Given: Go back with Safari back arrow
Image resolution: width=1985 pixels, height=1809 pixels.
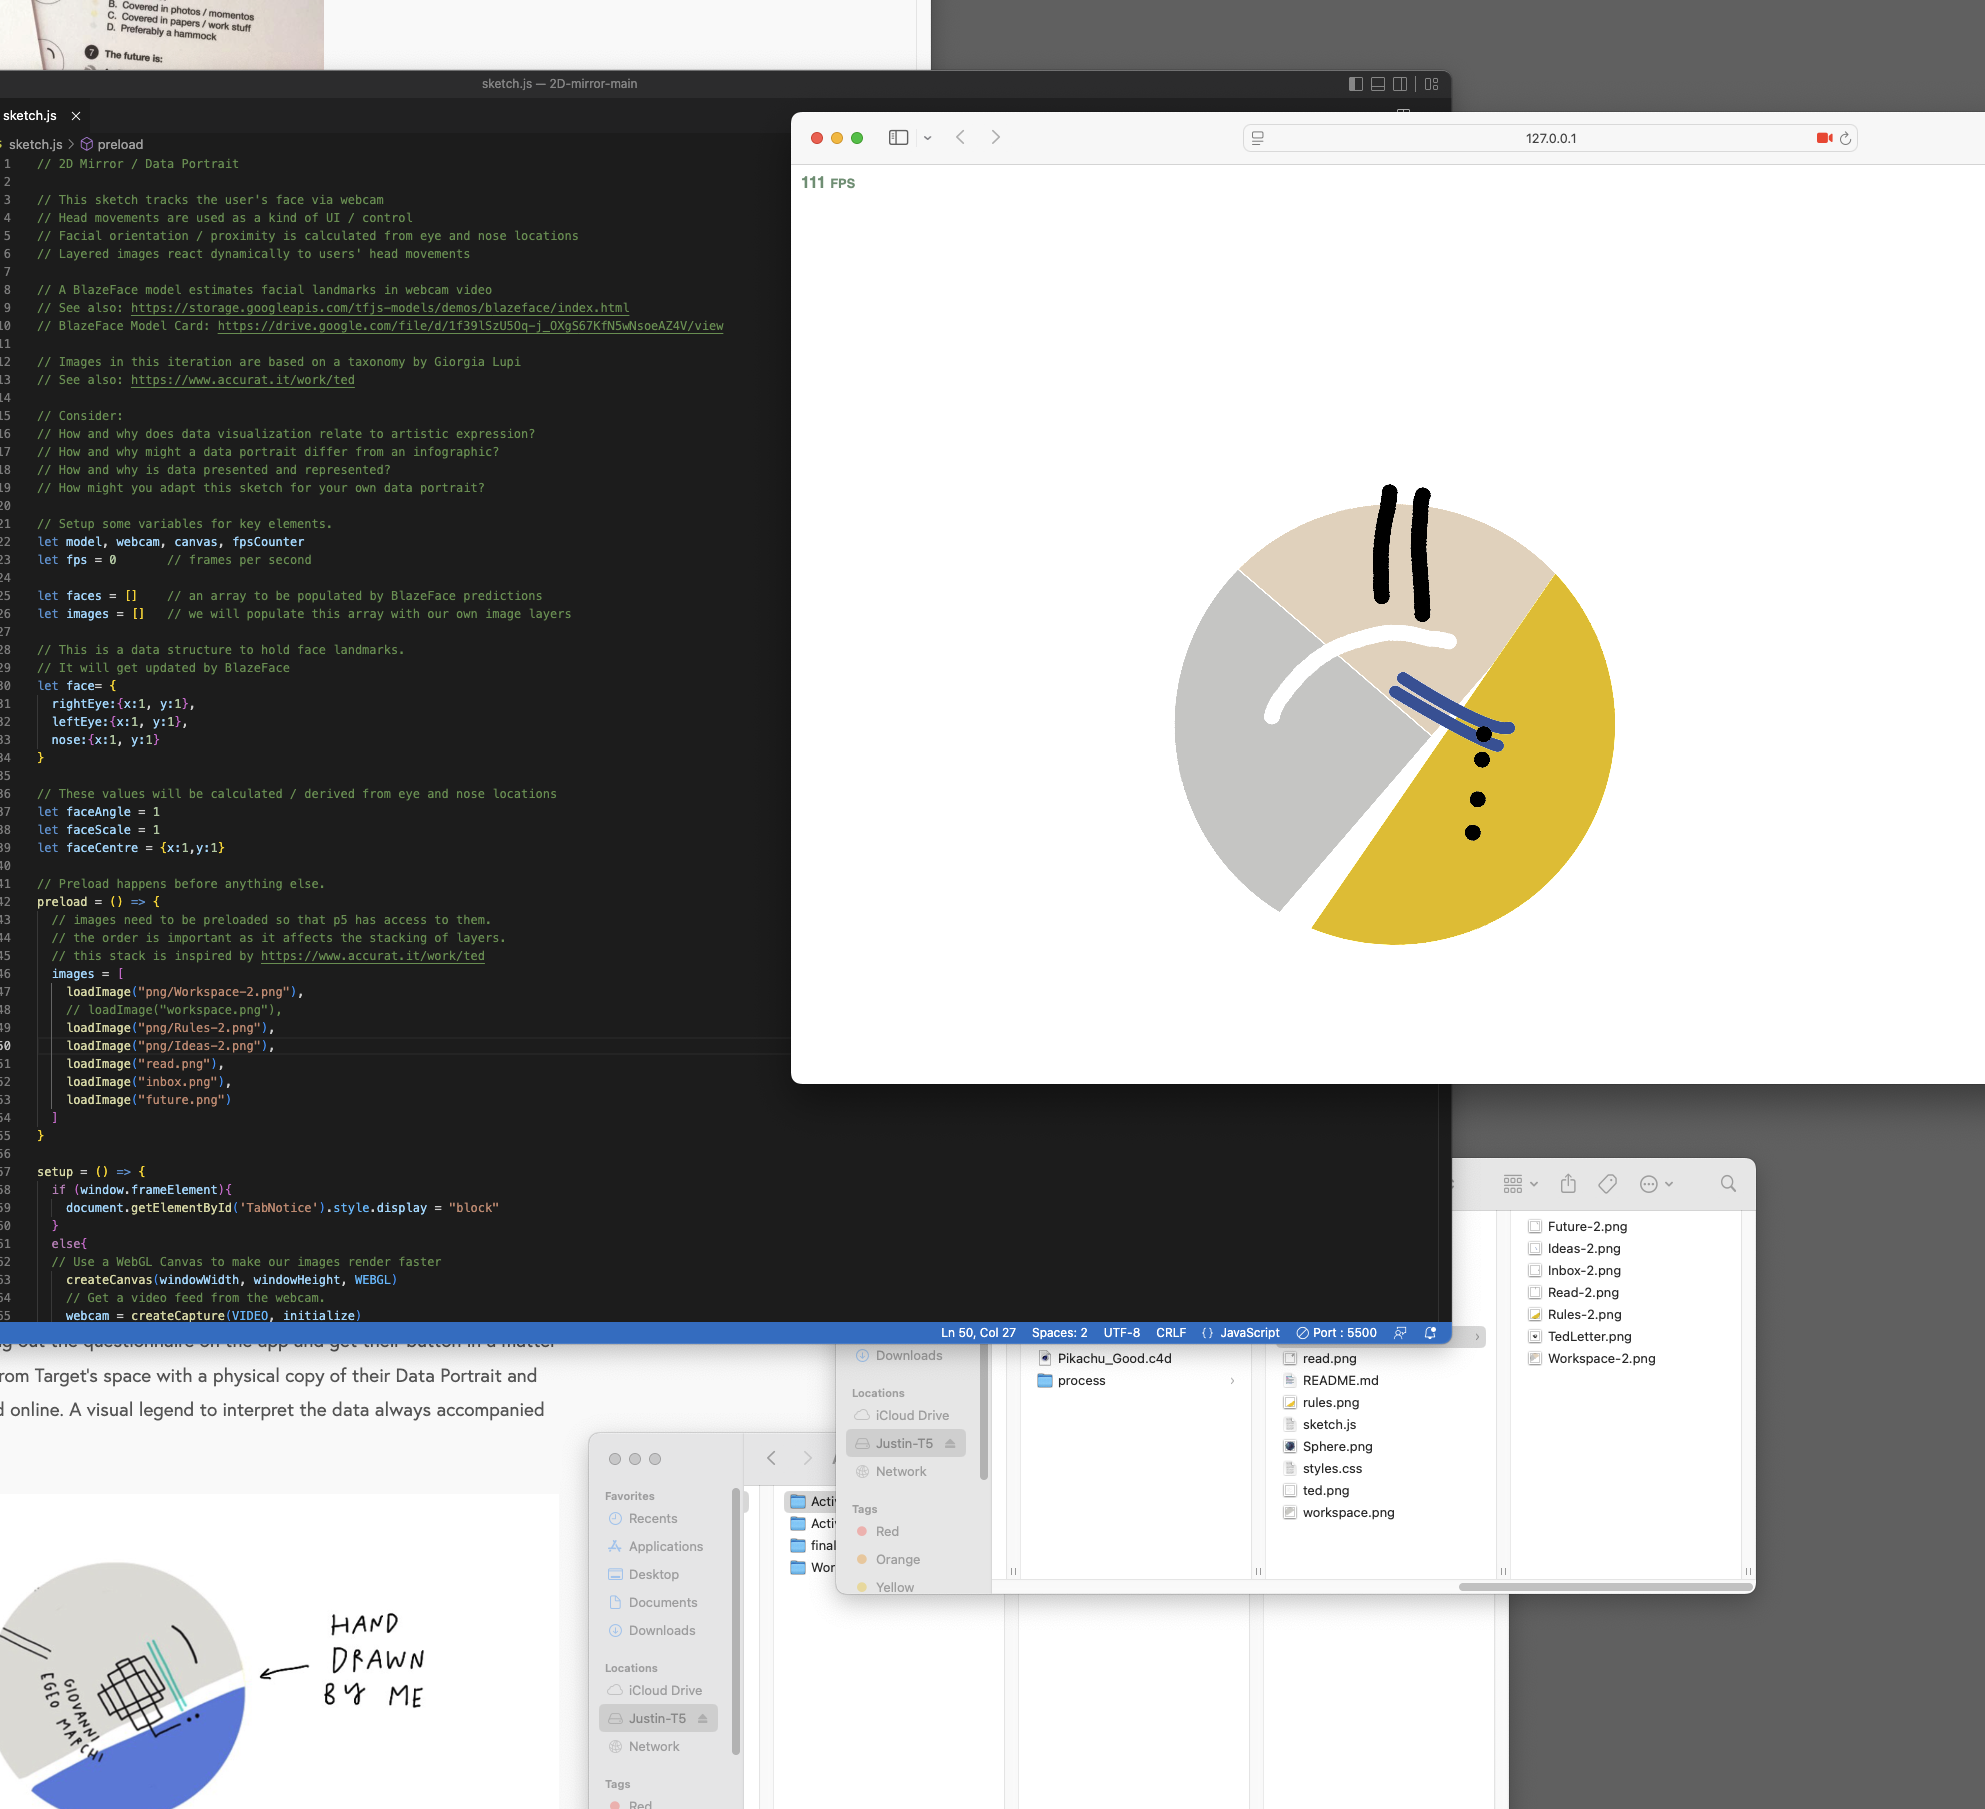Looking at the screenshot, I should [x=960, y=138].
